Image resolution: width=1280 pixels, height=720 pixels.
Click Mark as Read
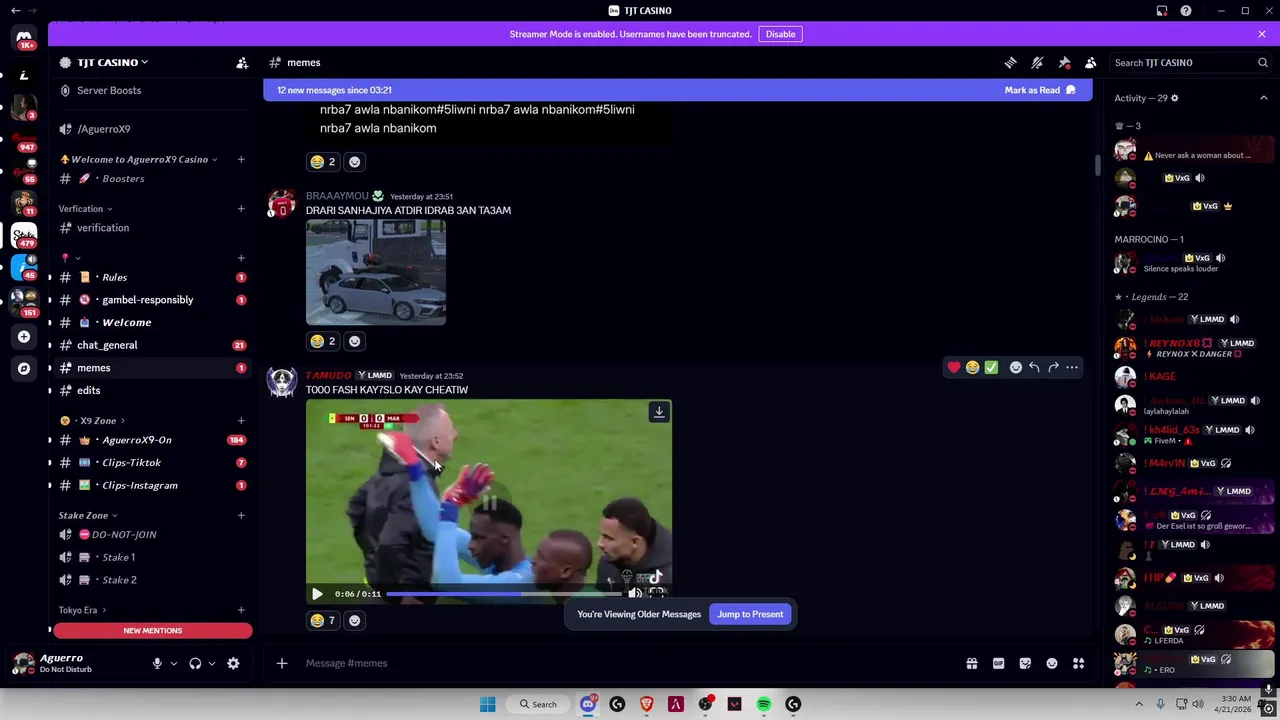click(1040, 90)
